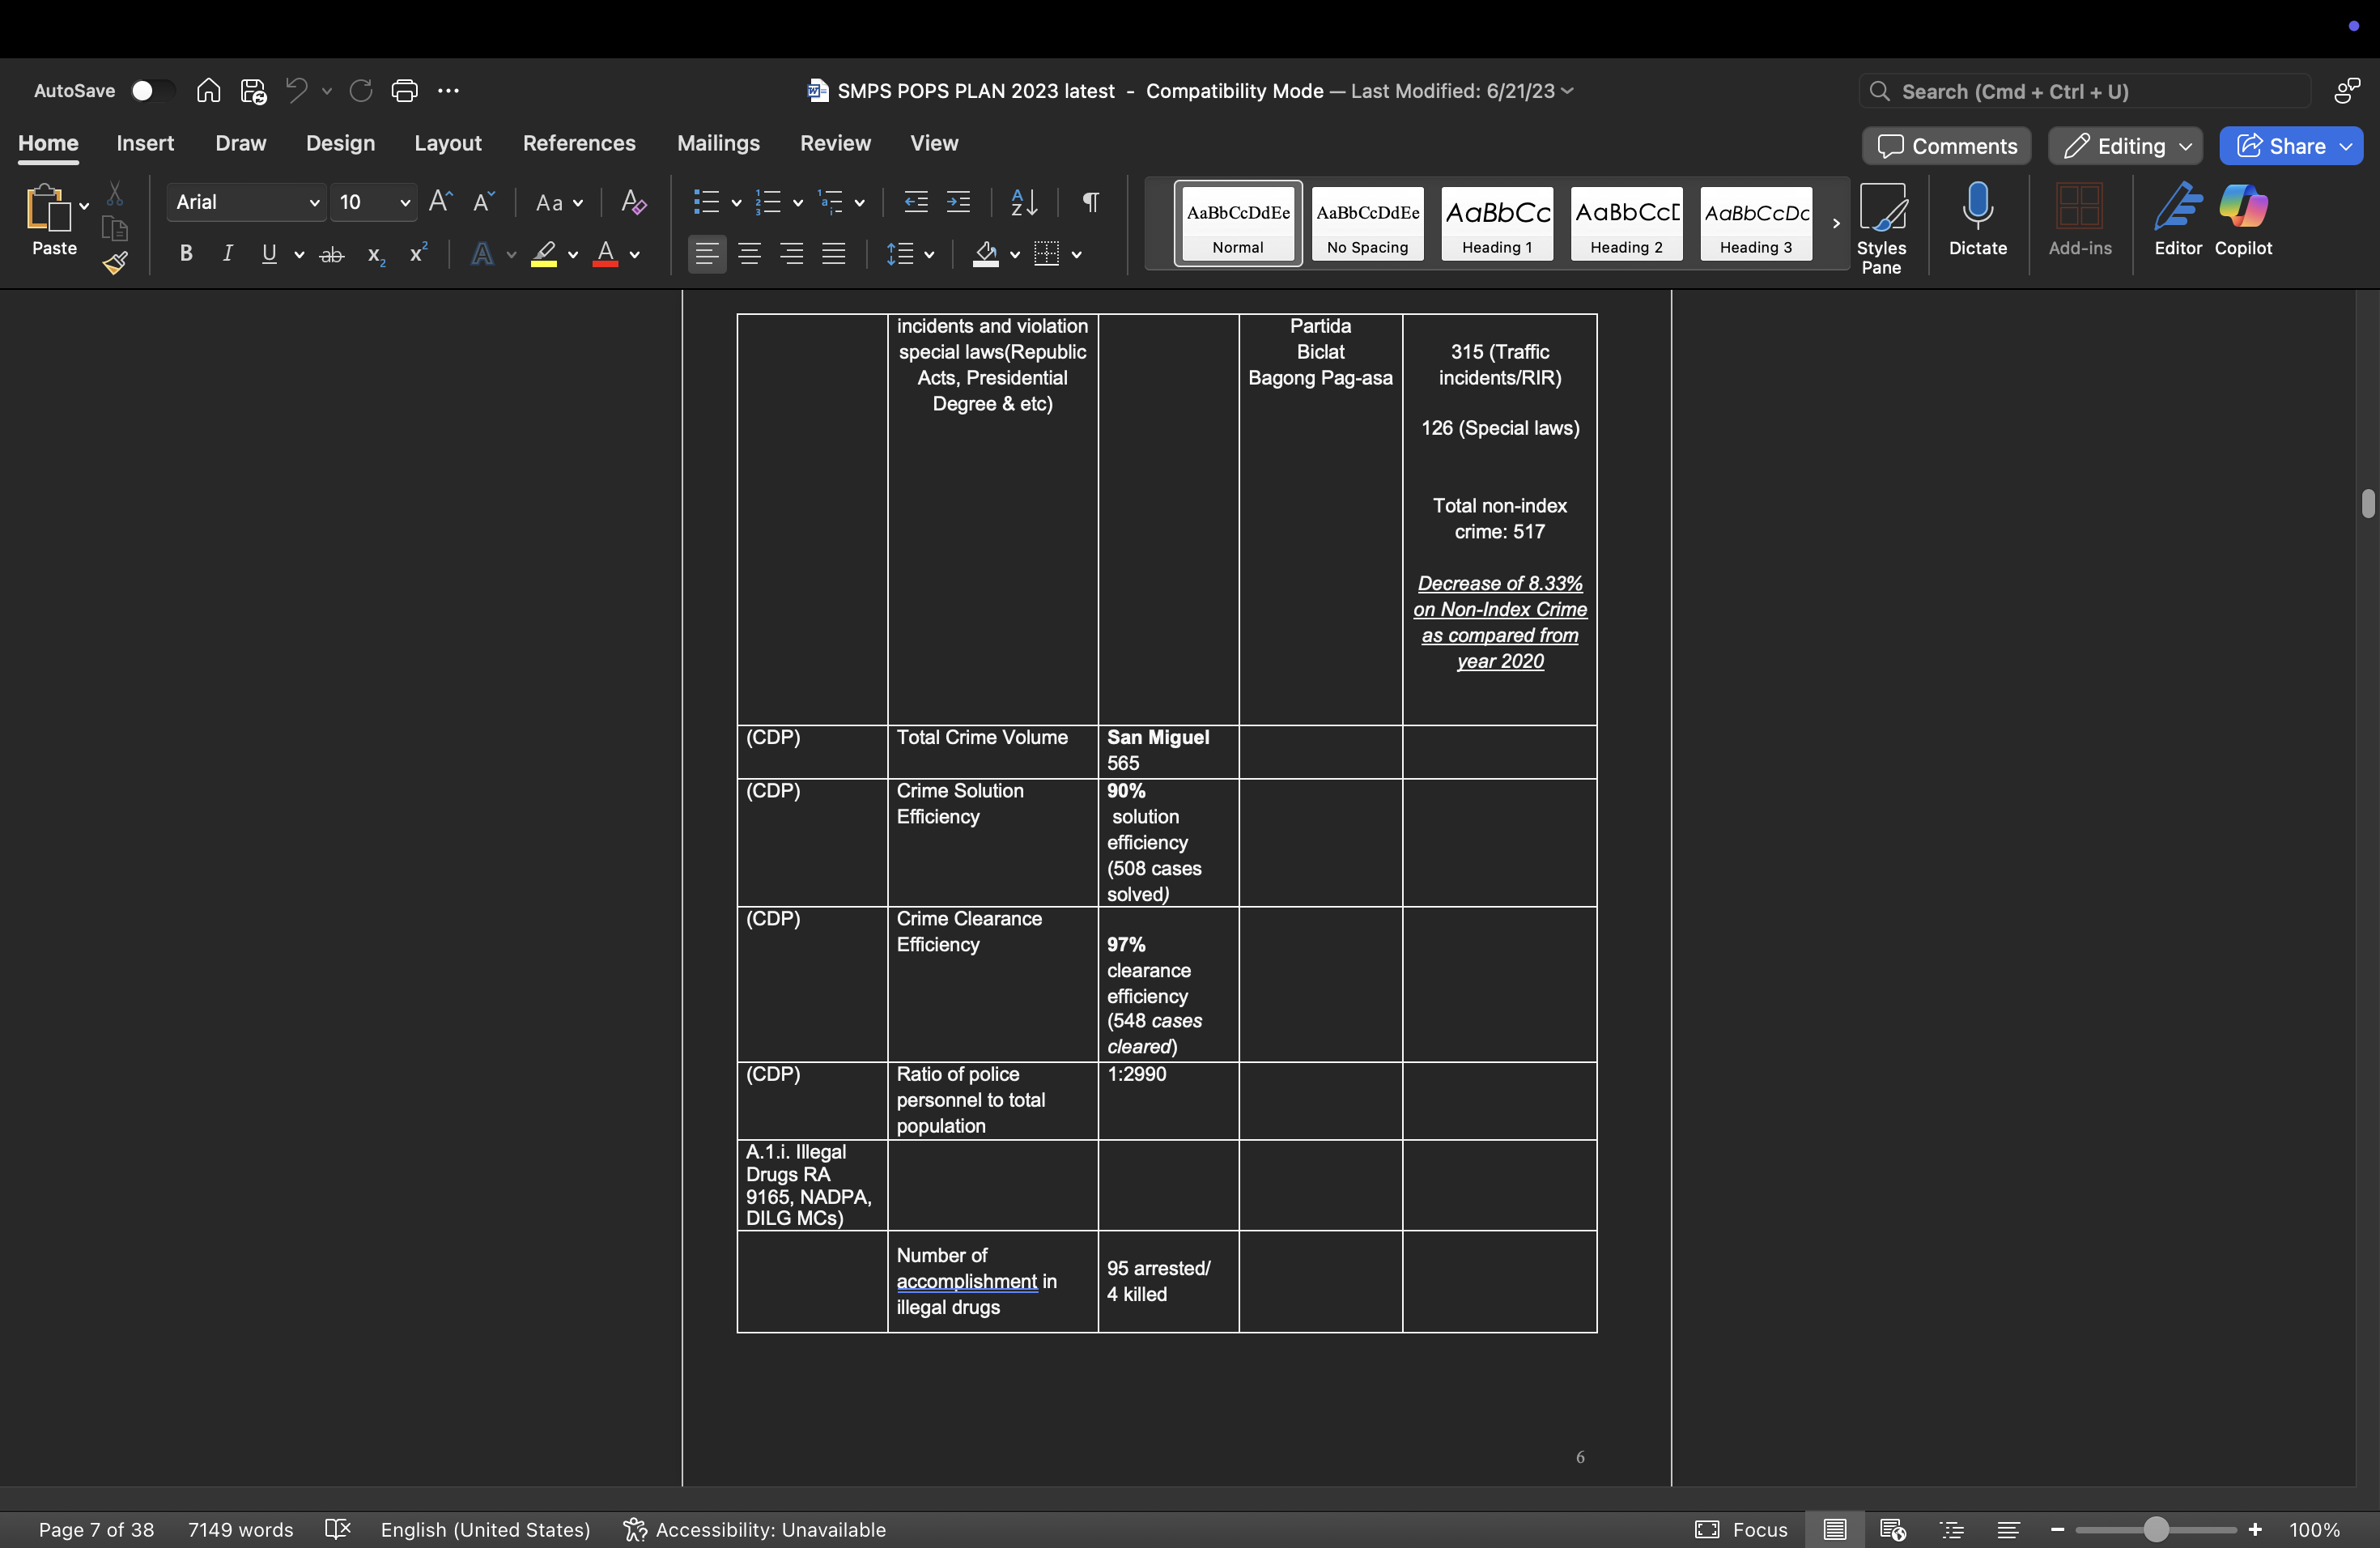
Task: Clear all formatting
Action: click(634, 202)
